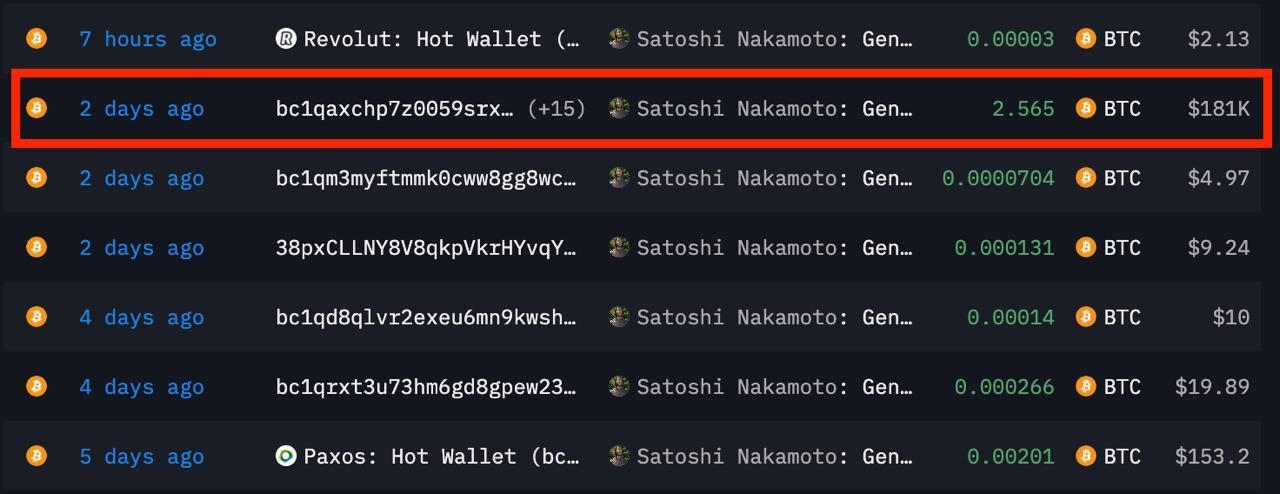The image size is (1280, 494).
Task: Open the "7 hours ago" transaction timestamp link
Action: [x=148, y=39]
